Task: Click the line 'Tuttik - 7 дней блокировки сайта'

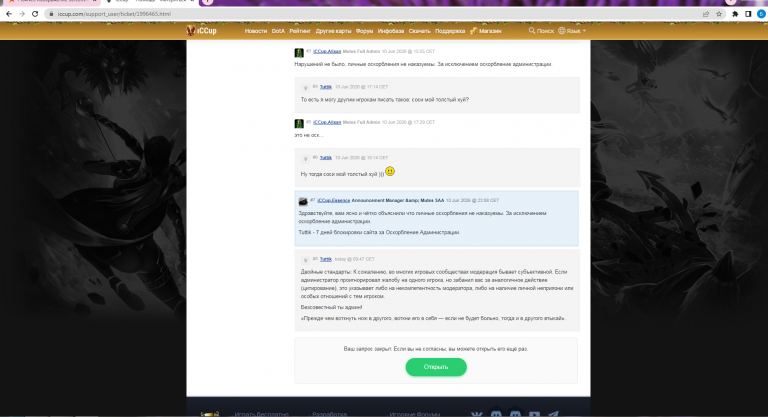Action: click(379, 232)
